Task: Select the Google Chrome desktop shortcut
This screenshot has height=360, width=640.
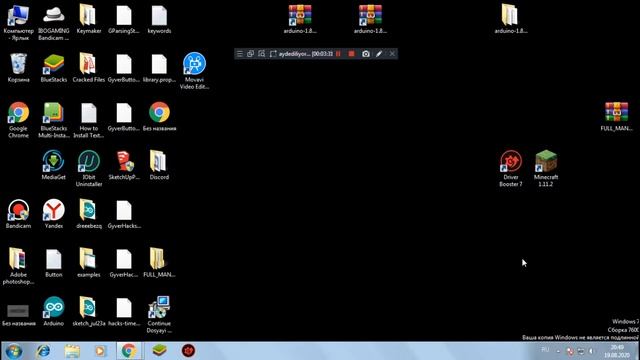Action: 18,120
